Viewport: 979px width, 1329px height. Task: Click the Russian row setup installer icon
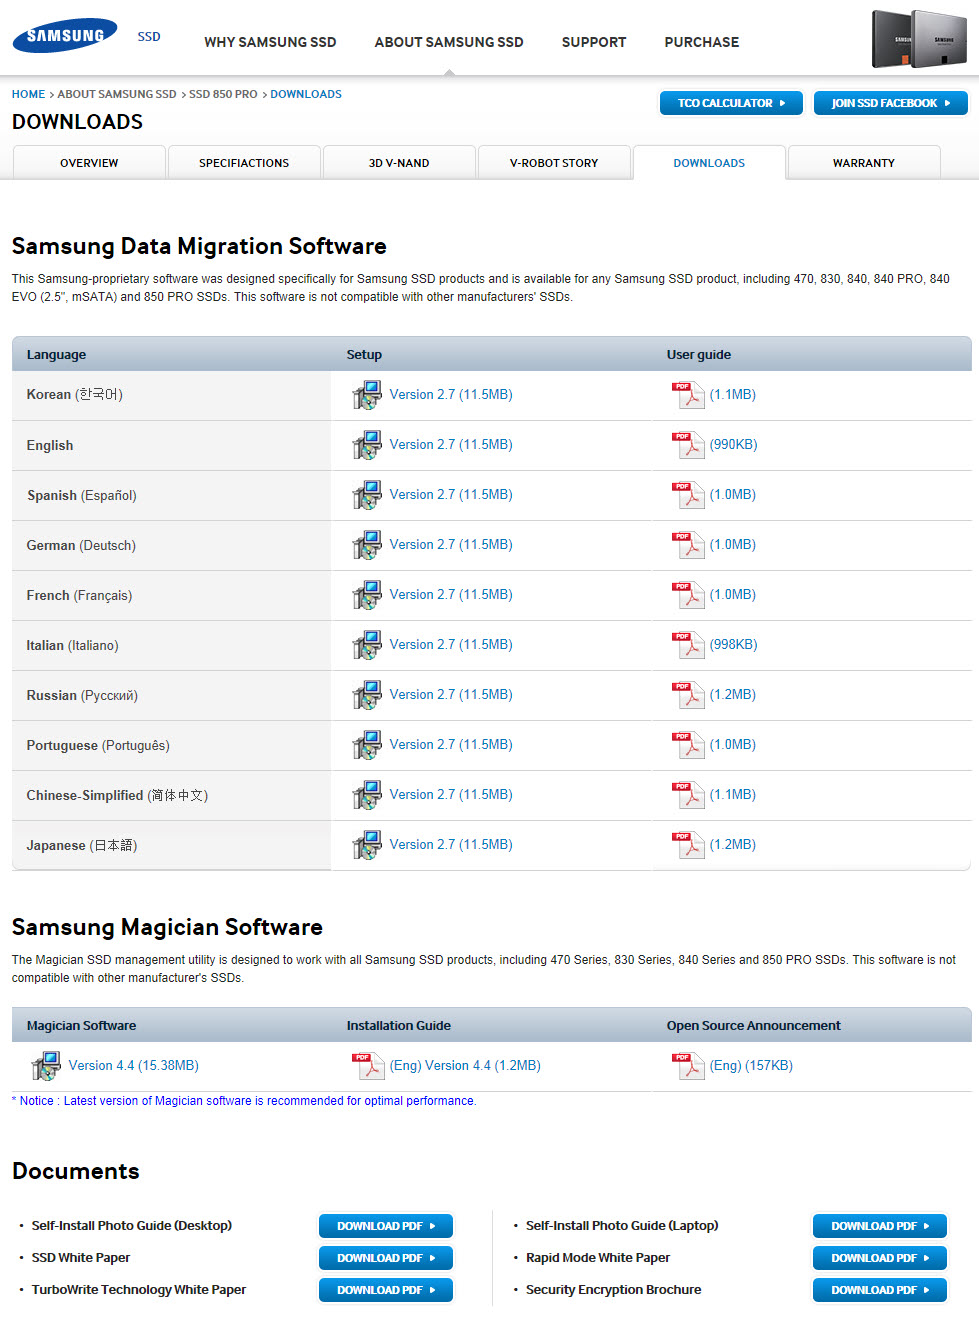367,695
